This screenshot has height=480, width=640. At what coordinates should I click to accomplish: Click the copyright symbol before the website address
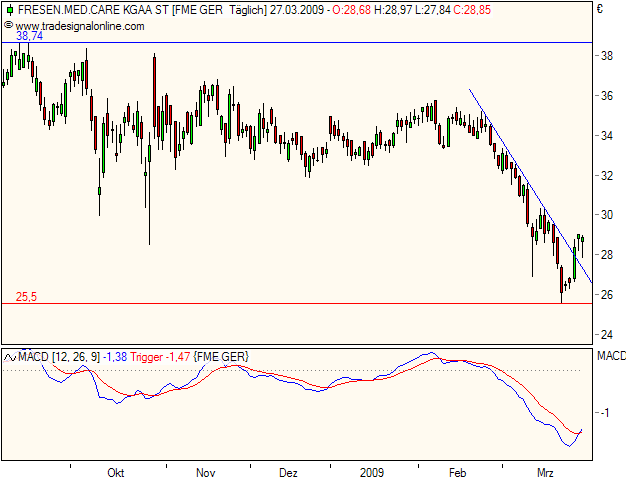pos(10,24)
